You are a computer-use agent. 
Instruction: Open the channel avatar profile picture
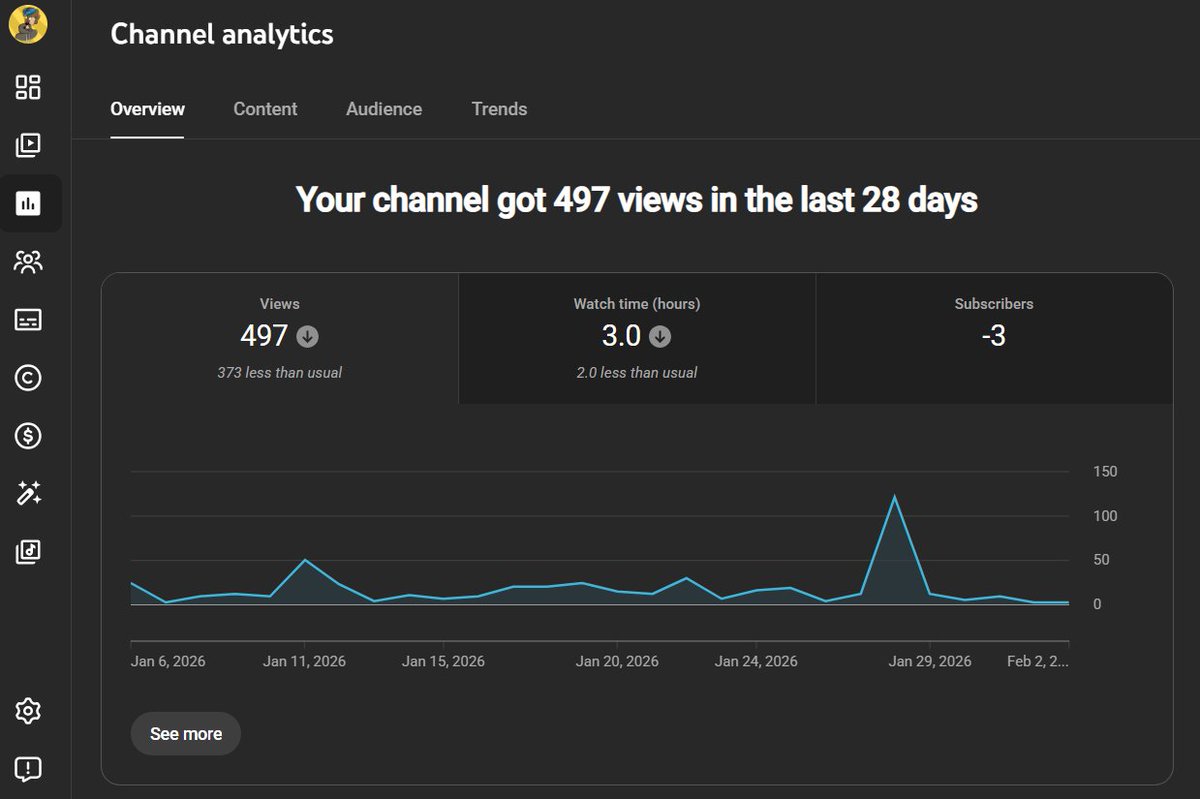pyautogui.click(x=28, y=24)
